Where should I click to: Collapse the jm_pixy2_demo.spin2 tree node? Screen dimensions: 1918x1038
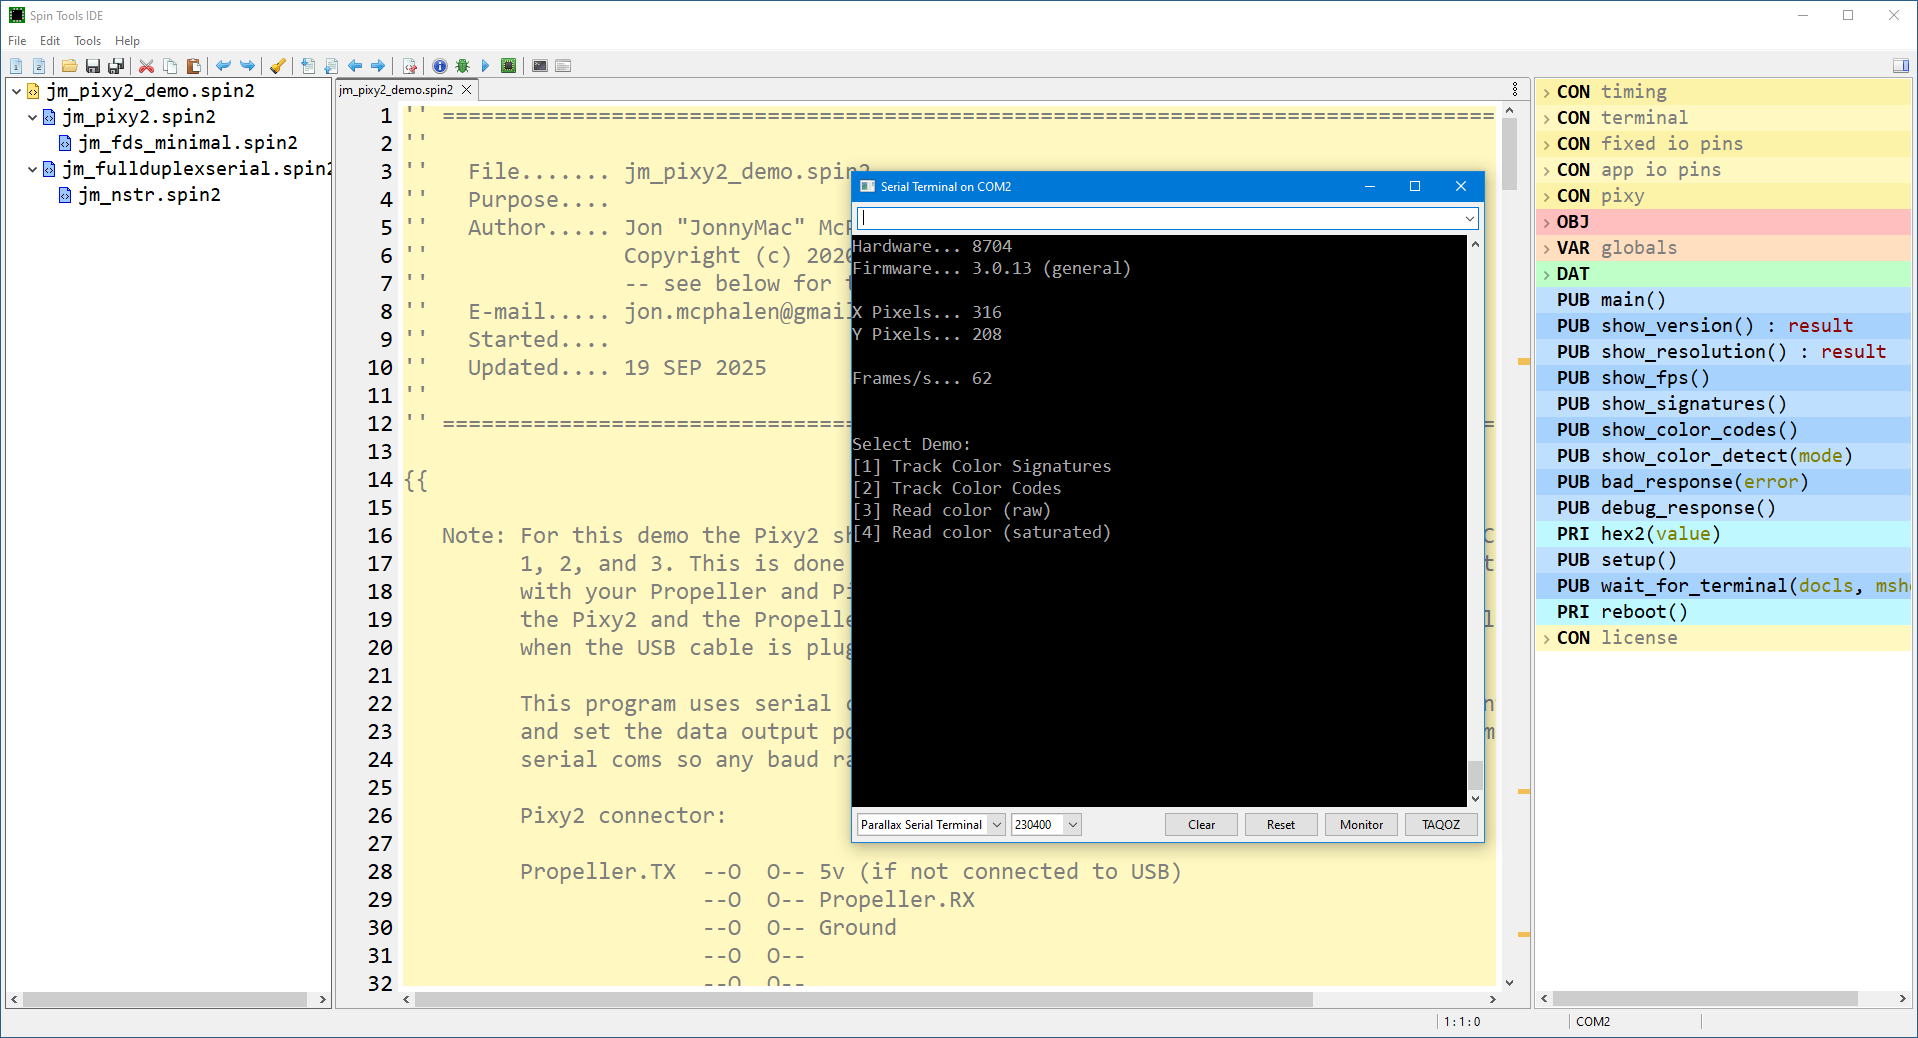(x=17, y=91)
